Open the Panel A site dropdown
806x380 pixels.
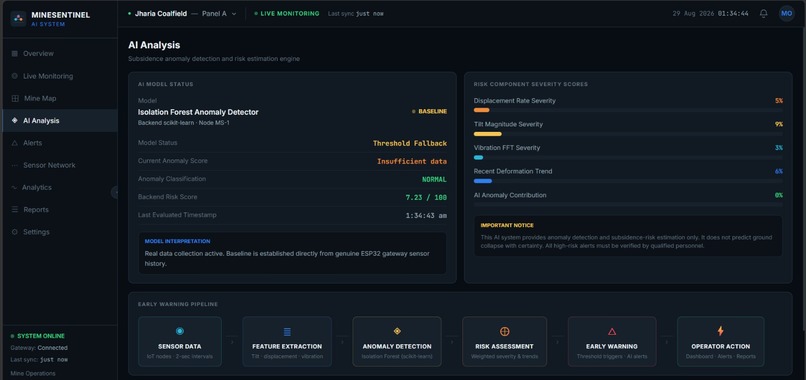tap(218, 14)
